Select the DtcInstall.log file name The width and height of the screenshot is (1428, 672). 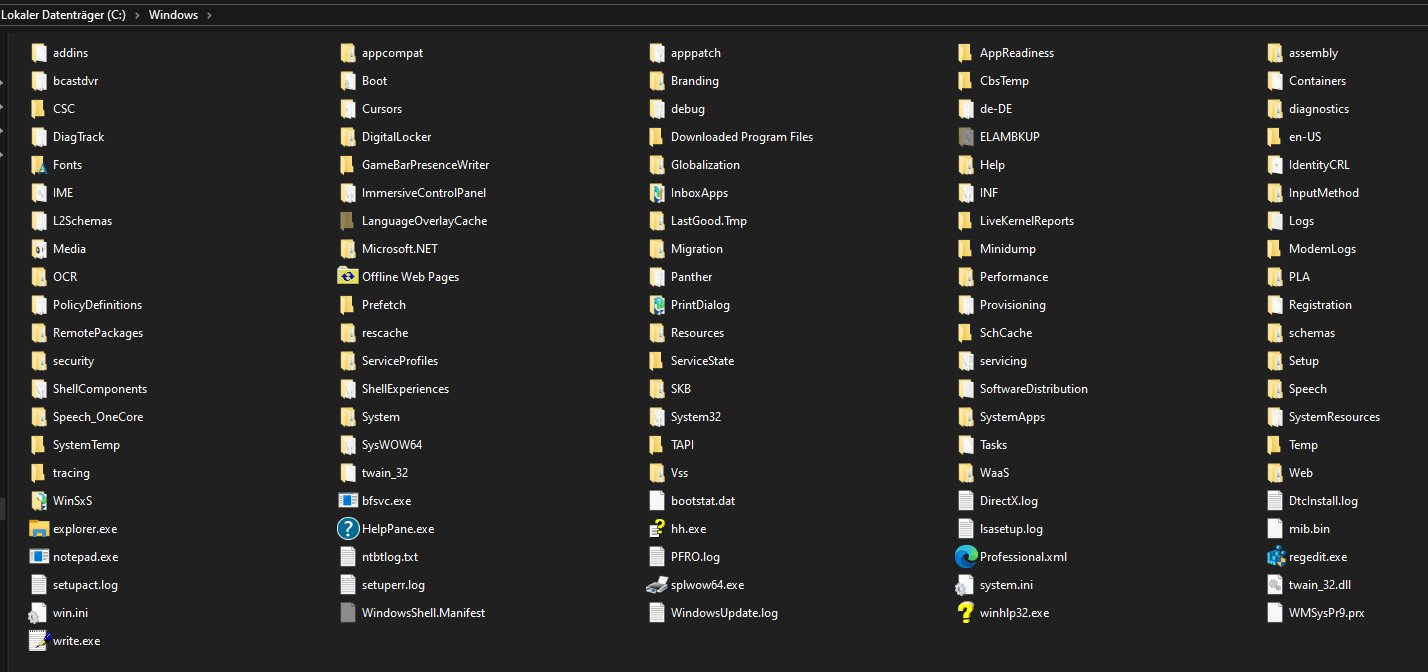[x=1323, y=501]
